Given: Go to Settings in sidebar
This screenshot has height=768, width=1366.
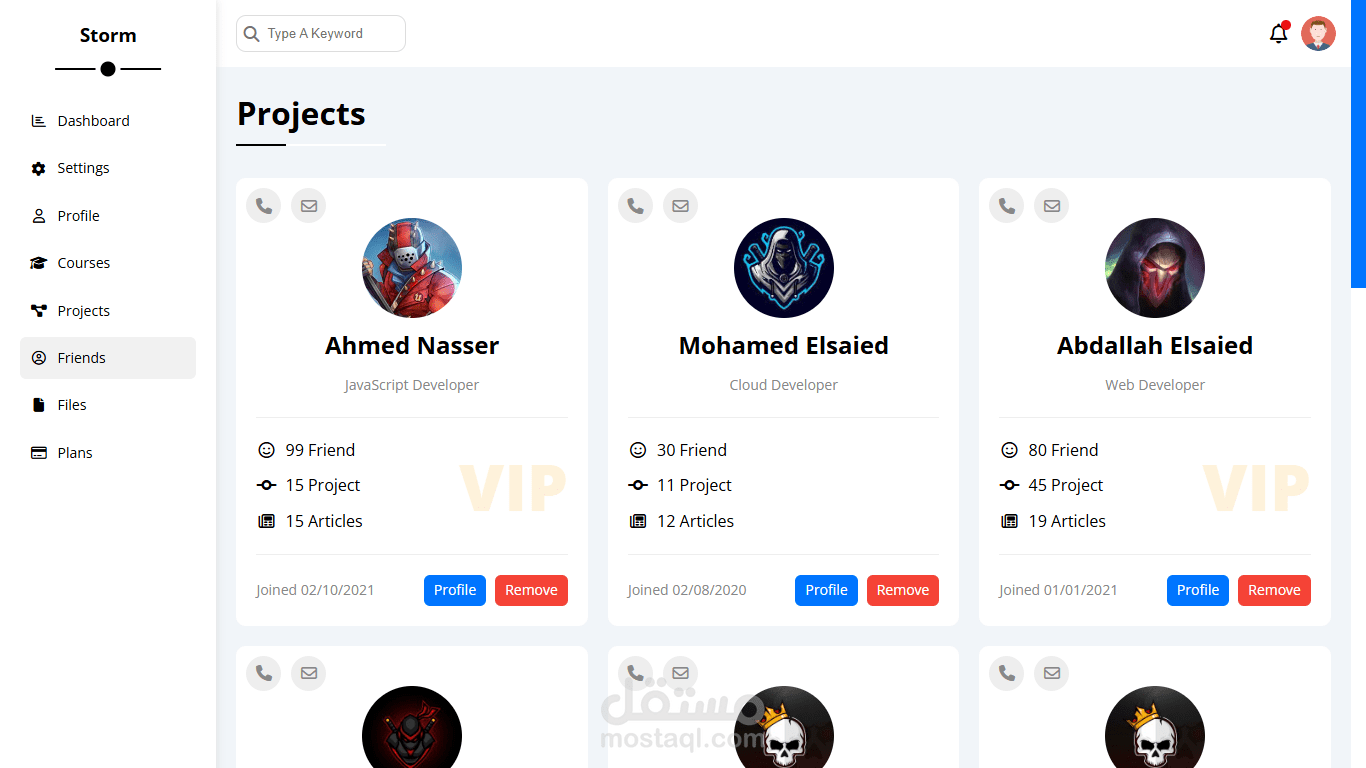Looking at the screenshot, I should [x=83, y=168].
